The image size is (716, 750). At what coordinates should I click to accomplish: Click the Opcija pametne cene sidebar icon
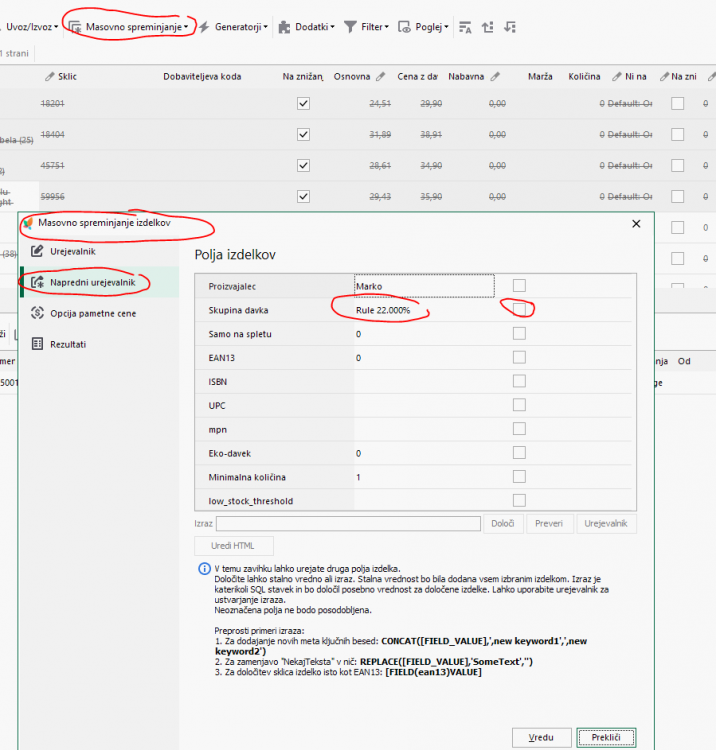click(x=38, y=313)
